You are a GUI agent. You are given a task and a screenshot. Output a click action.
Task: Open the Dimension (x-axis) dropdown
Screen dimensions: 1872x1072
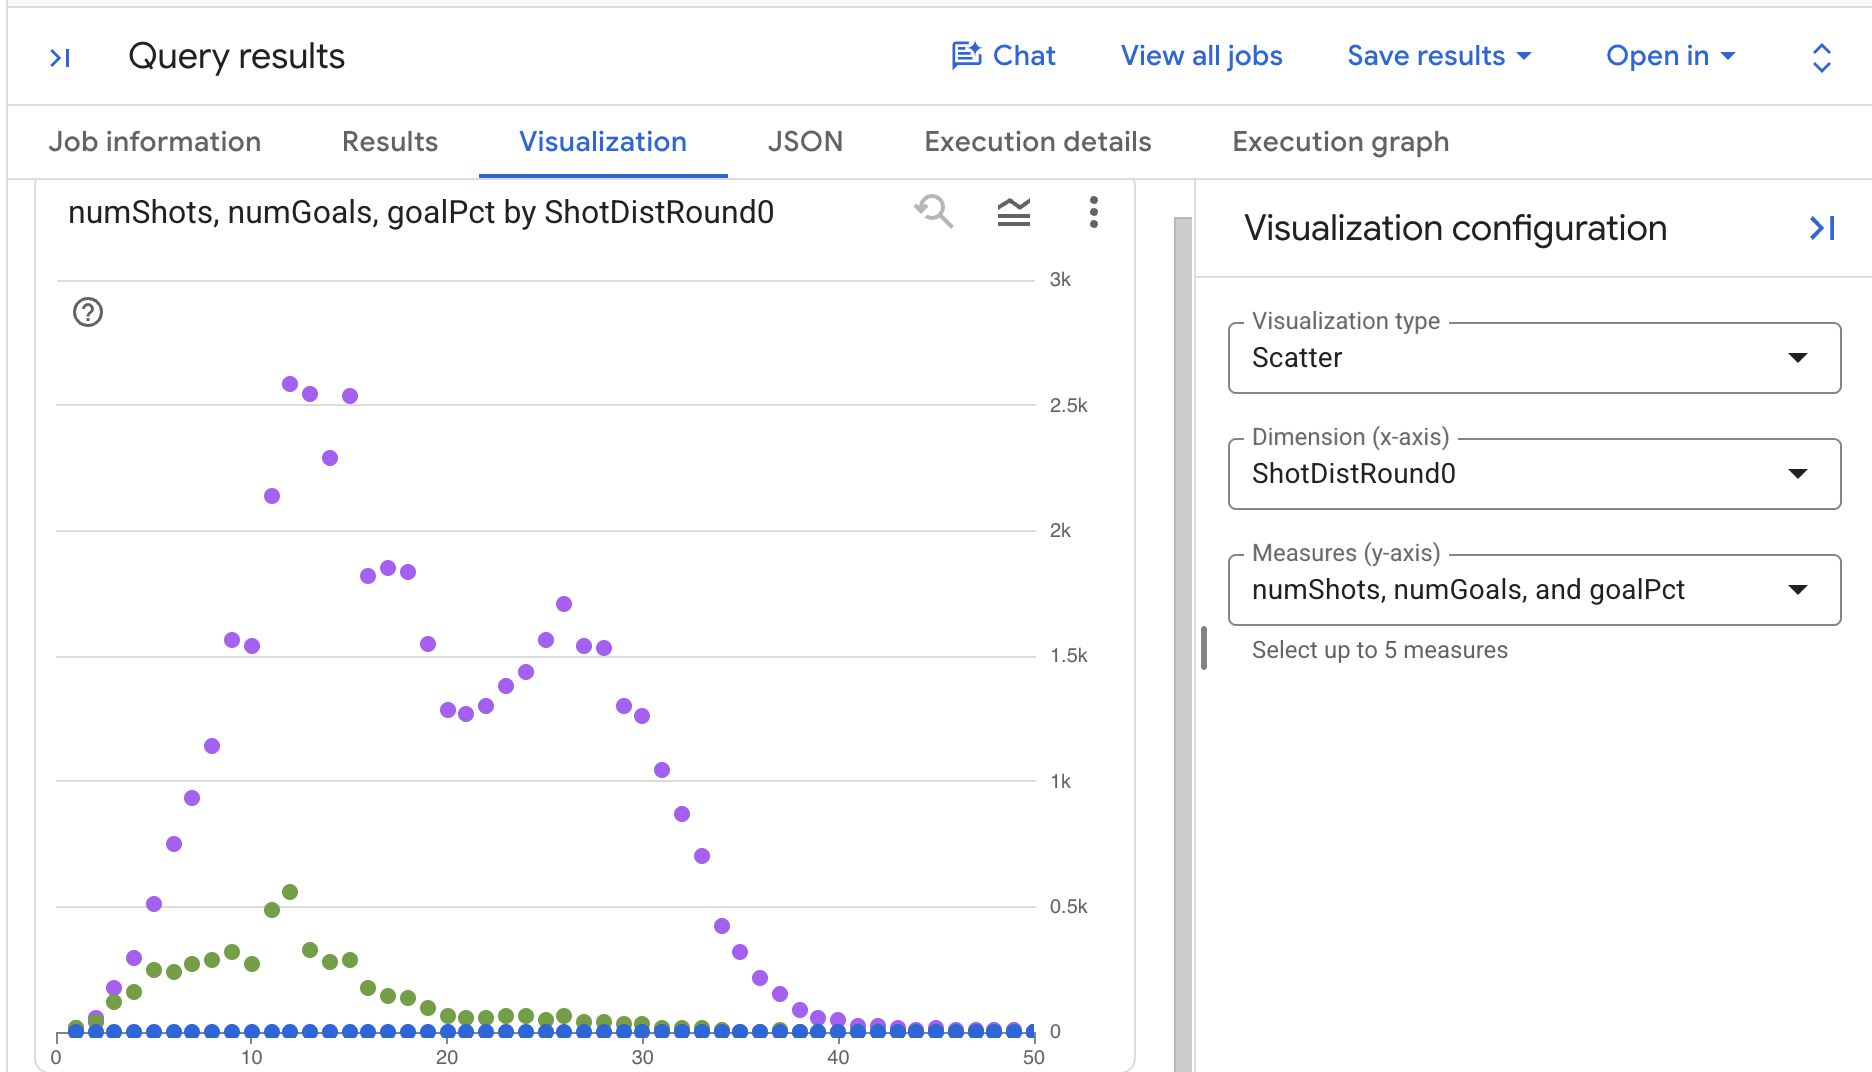coord(1534,474)
